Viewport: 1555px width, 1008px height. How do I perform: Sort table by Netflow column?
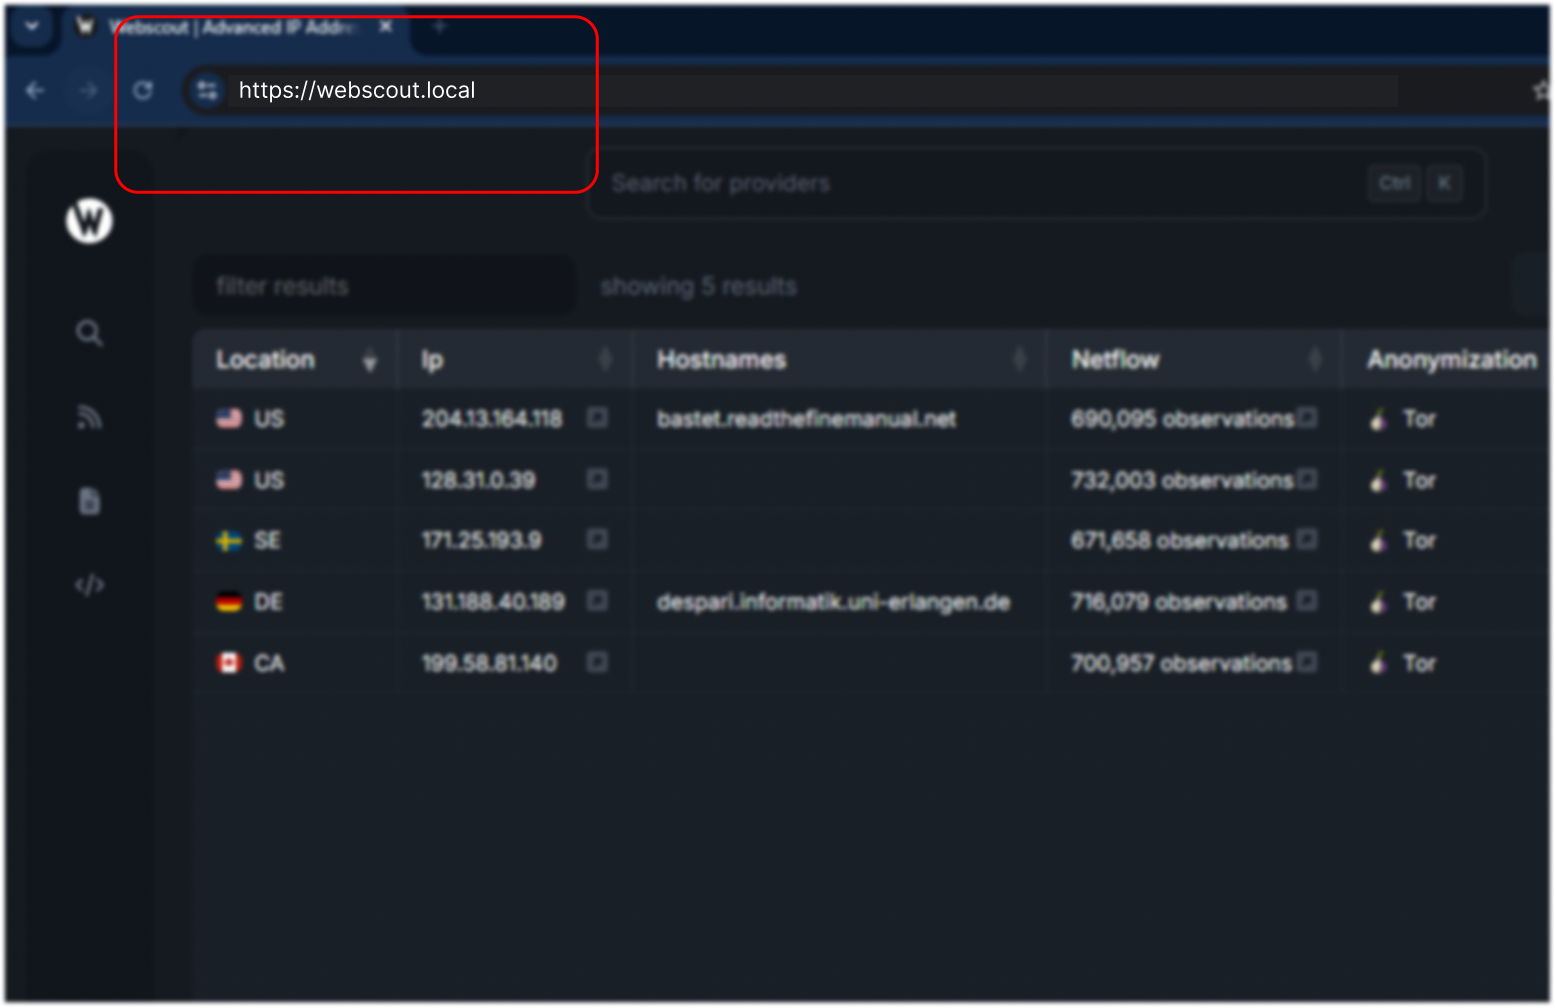click(1315, 360)
